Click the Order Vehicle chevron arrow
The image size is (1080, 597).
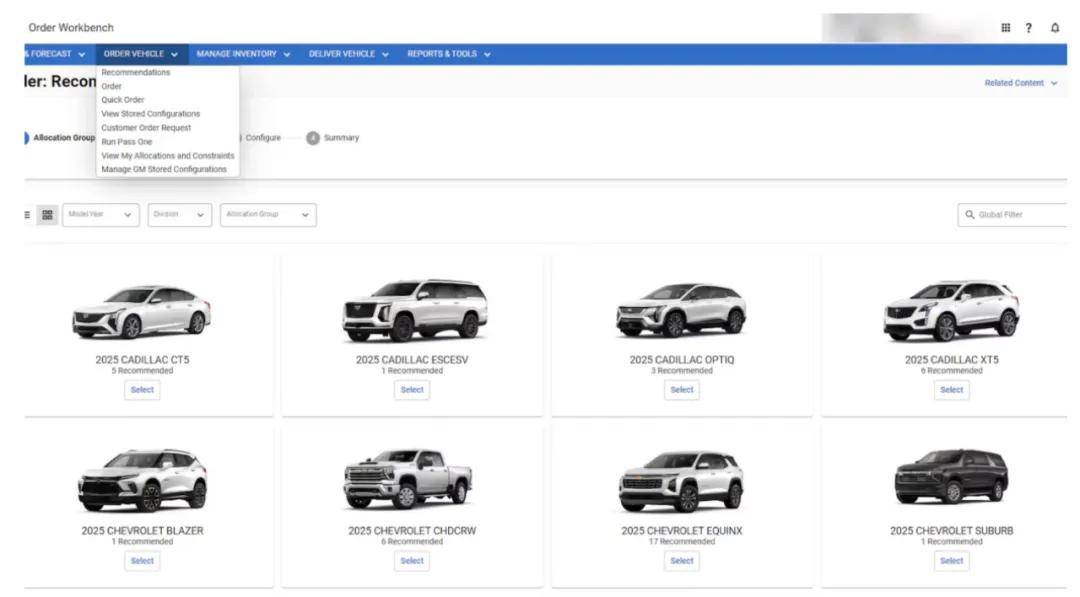click(x=174, y=54)
